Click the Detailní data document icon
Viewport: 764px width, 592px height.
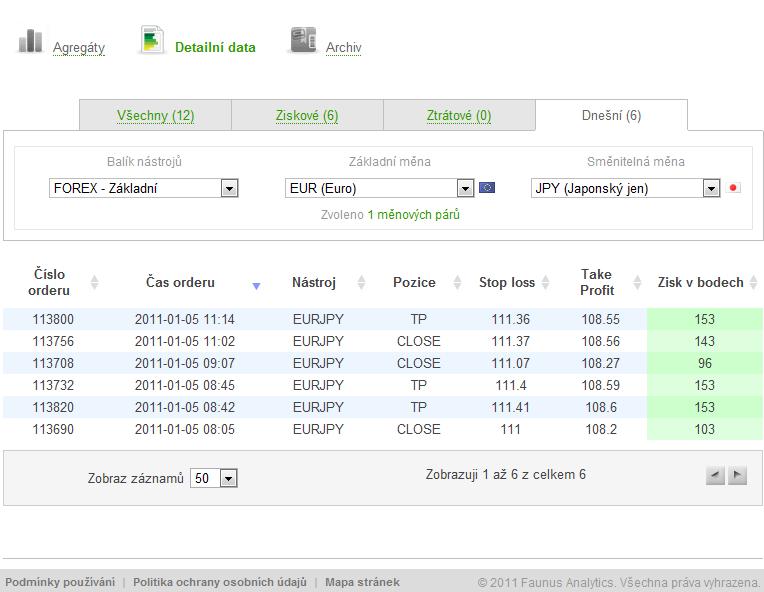click(152, 39)
